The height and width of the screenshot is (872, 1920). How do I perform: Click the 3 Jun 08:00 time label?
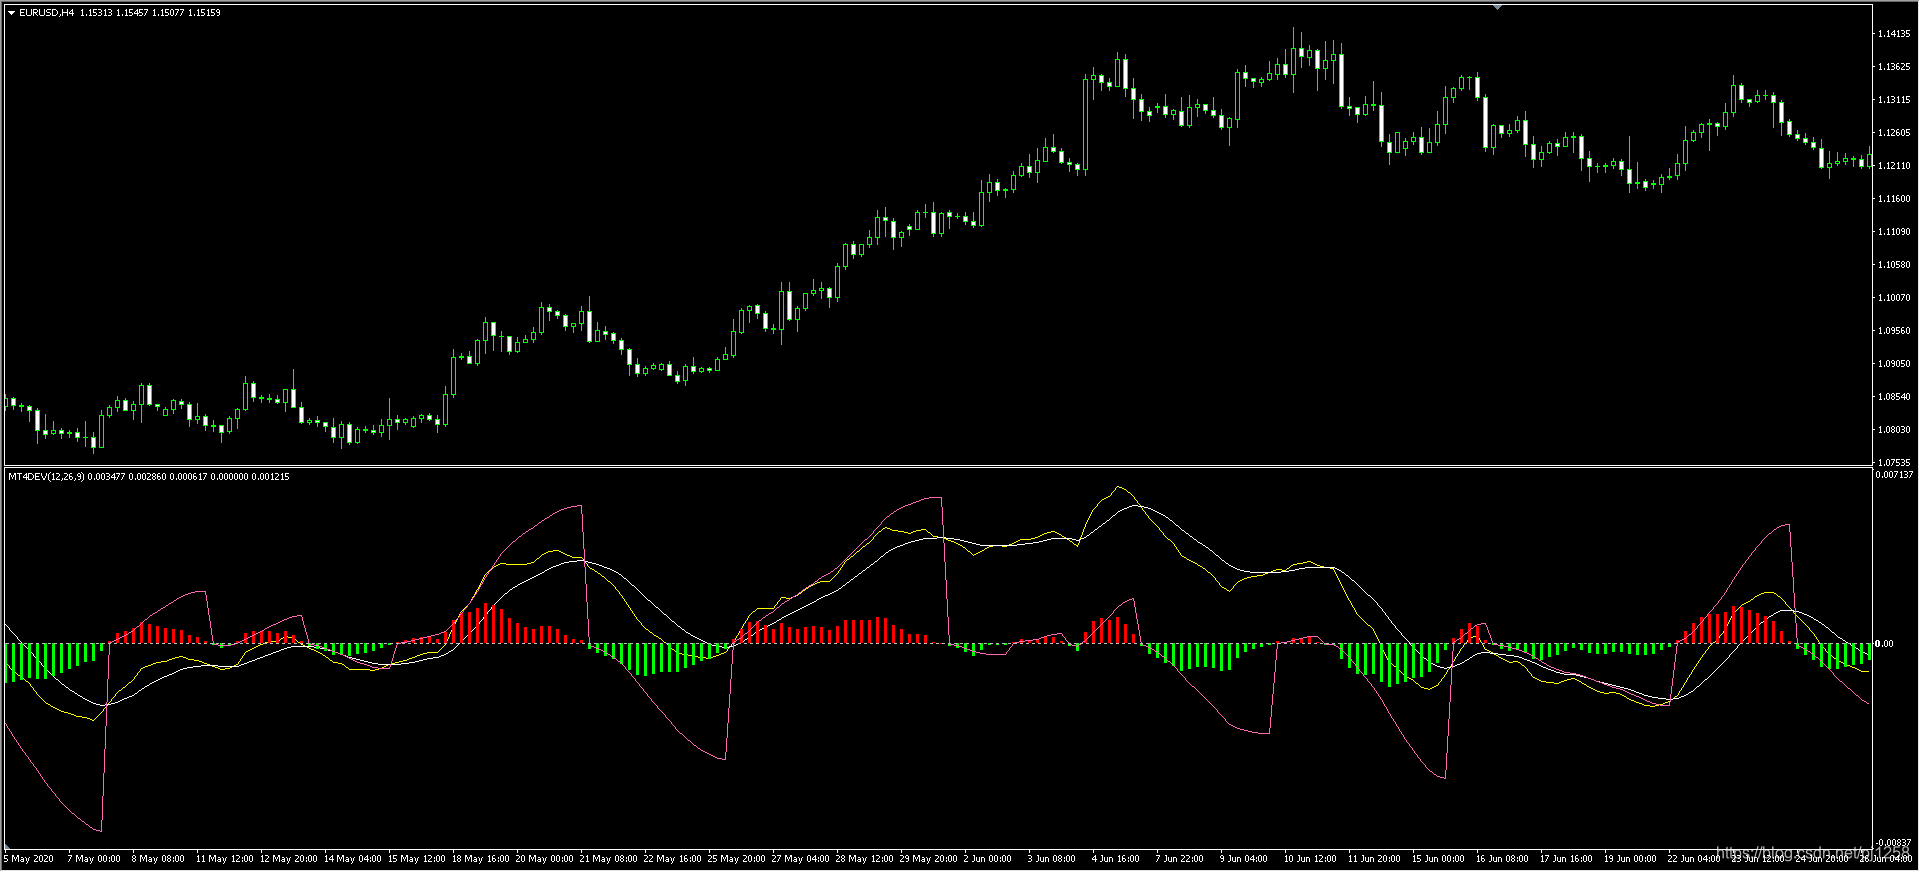(x=1052, y=859)
